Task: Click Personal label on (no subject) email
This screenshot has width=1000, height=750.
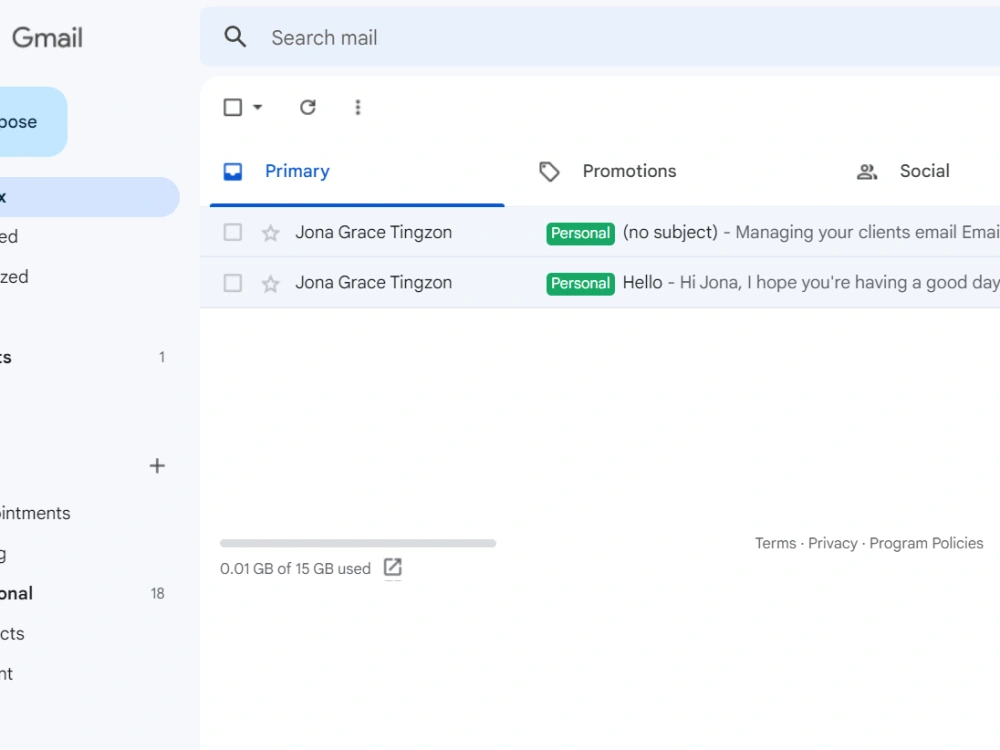Action: click(580, 233)
